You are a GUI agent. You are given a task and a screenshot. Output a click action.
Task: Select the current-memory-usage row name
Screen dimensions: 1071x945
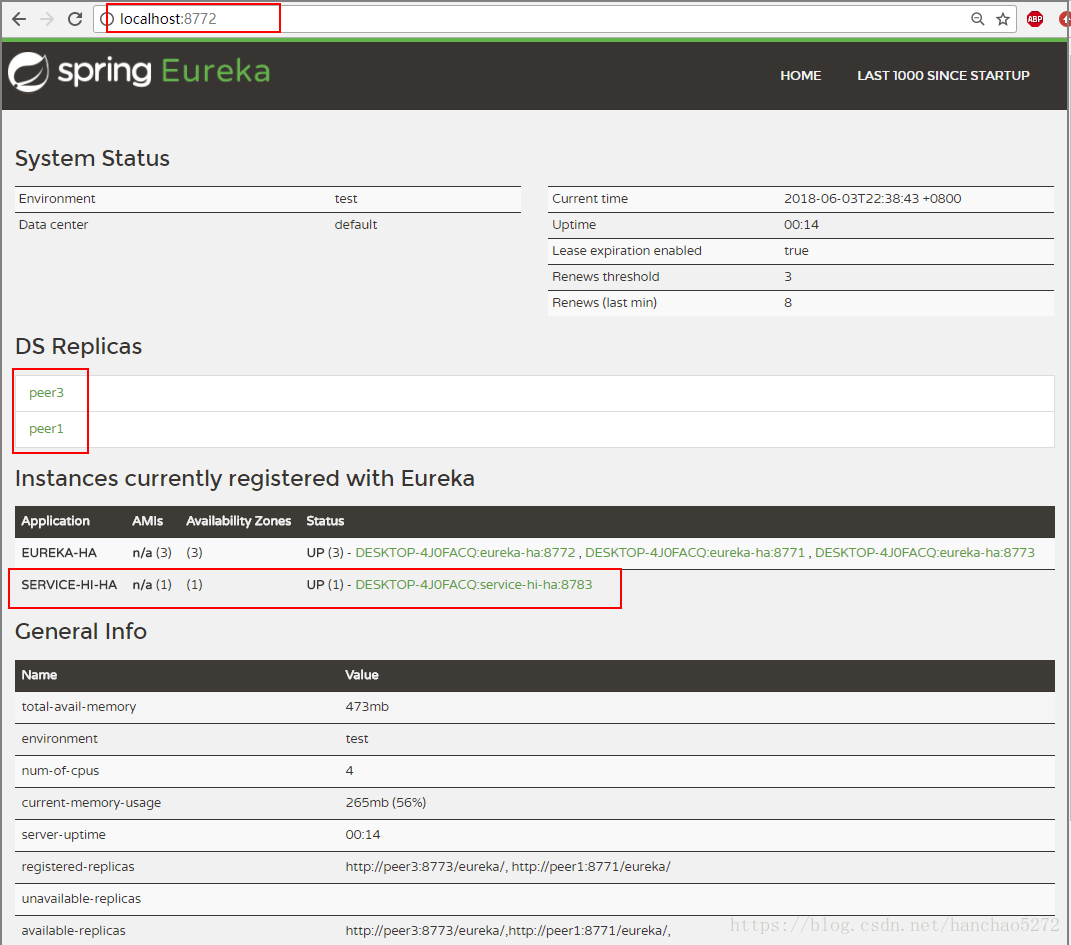point(91,803)
